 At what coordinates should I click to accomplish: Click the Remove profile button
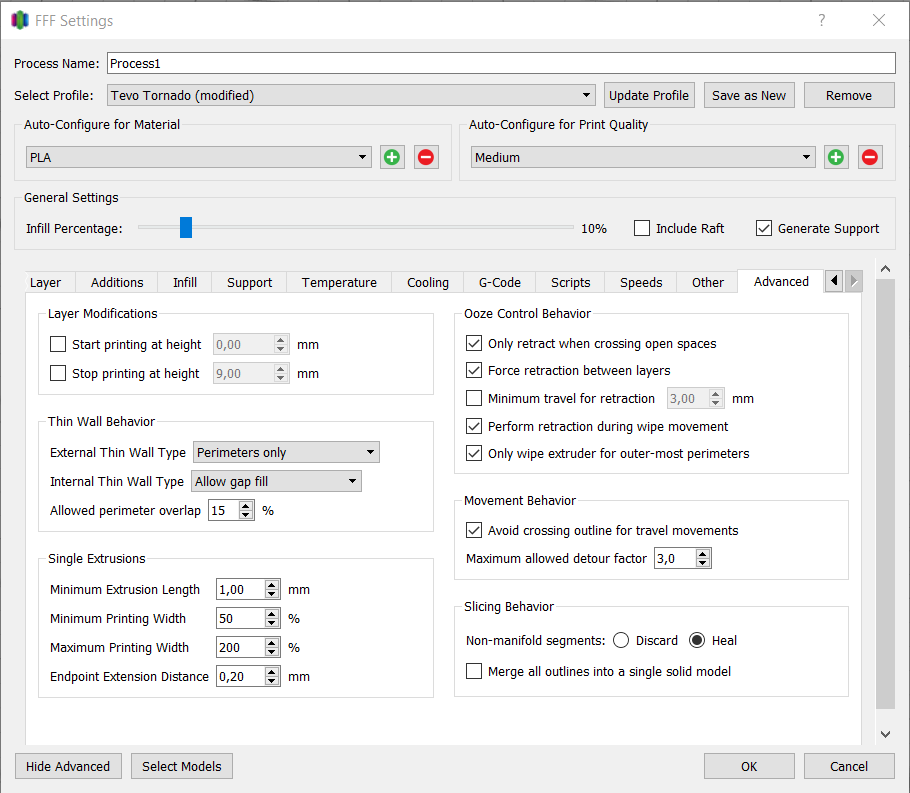tap(848, 95)
